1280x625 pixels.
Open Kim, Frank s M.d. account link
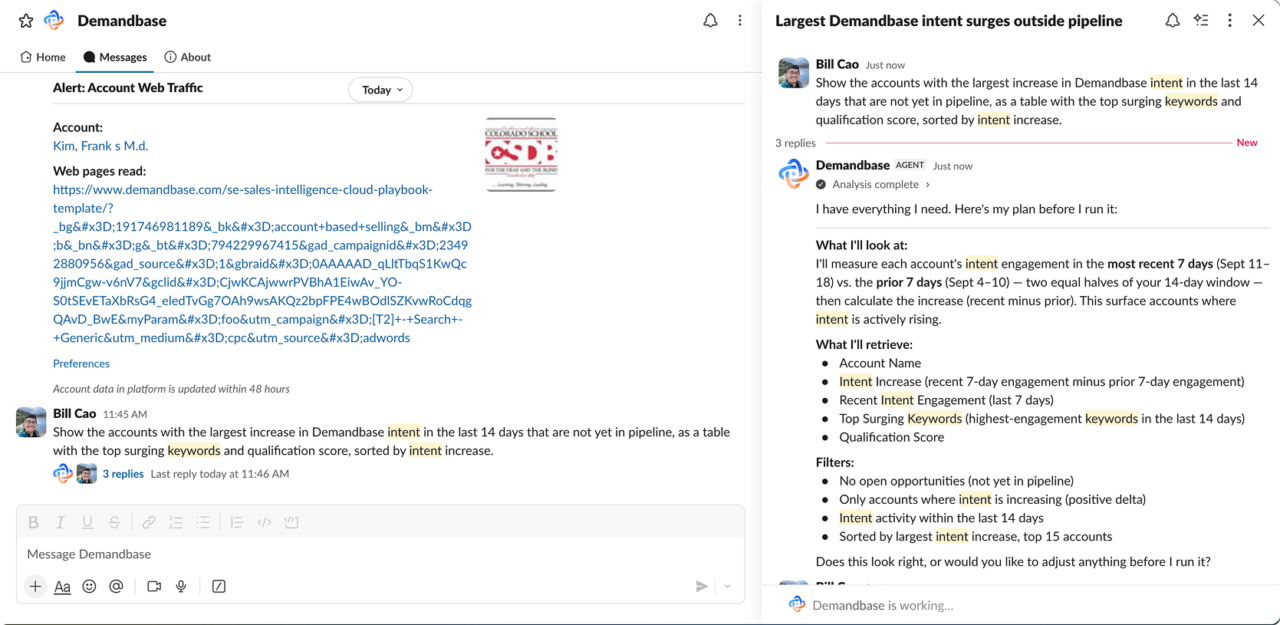[x=100, y=146]
